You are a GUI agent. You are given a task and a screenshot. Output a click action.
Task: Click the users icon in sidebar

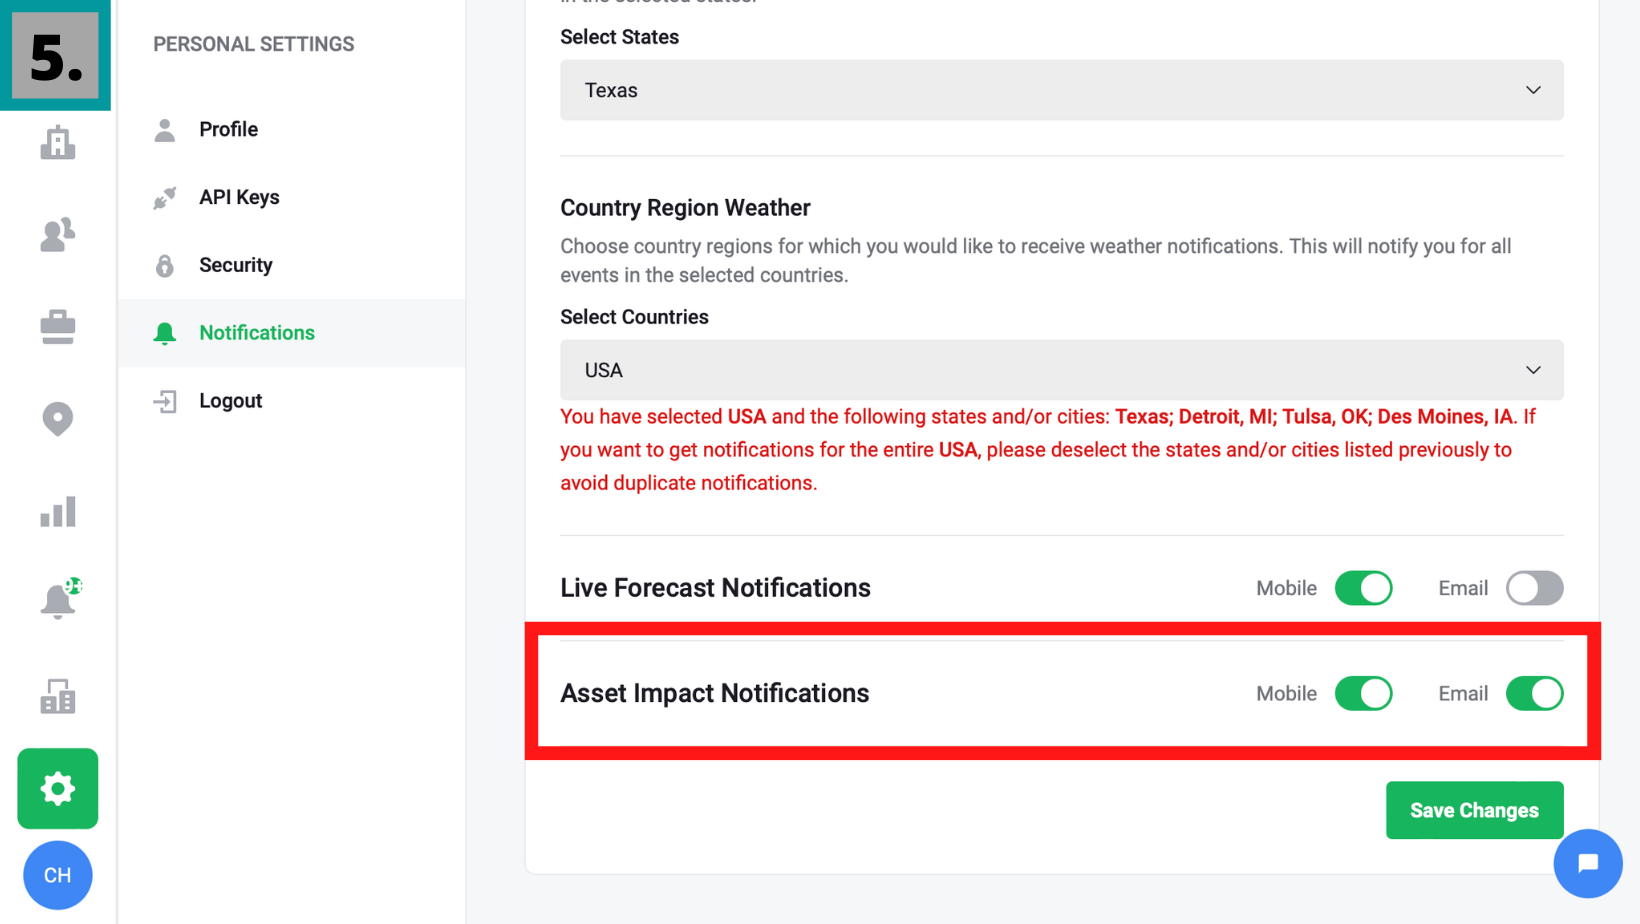(57, 235)
